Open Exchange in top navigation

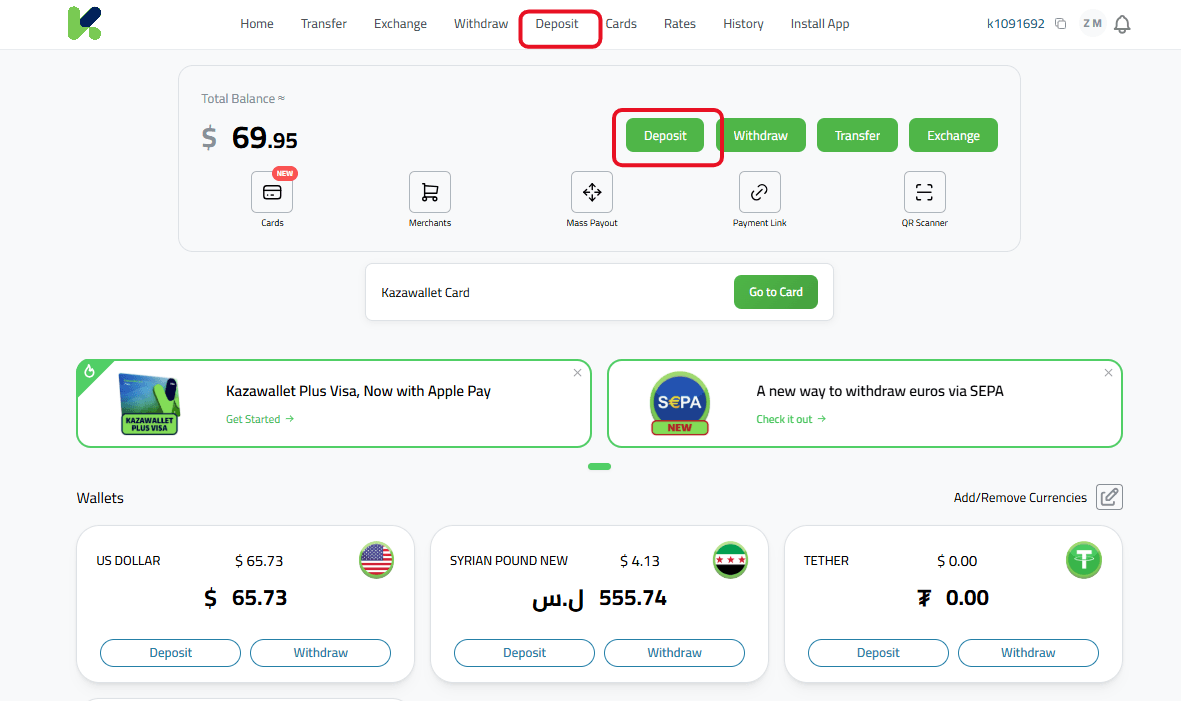click(x=400, y=24)
